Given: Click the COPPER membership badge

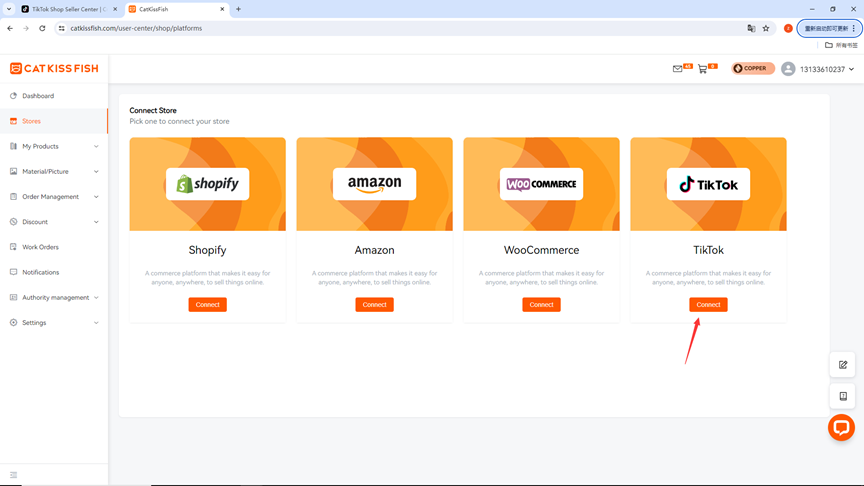Looking at the screenshot, I should click(x=753, y=68).
